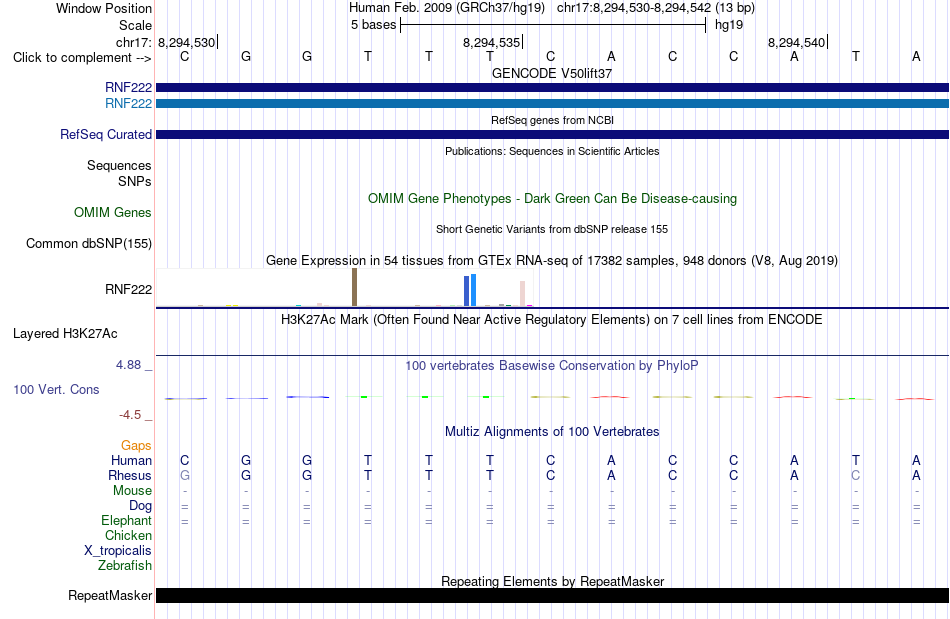
Task: Click 'Human Feb. 2009 (GRCh37/hg19)' assembly text
Action: click(x=447, y=8)
